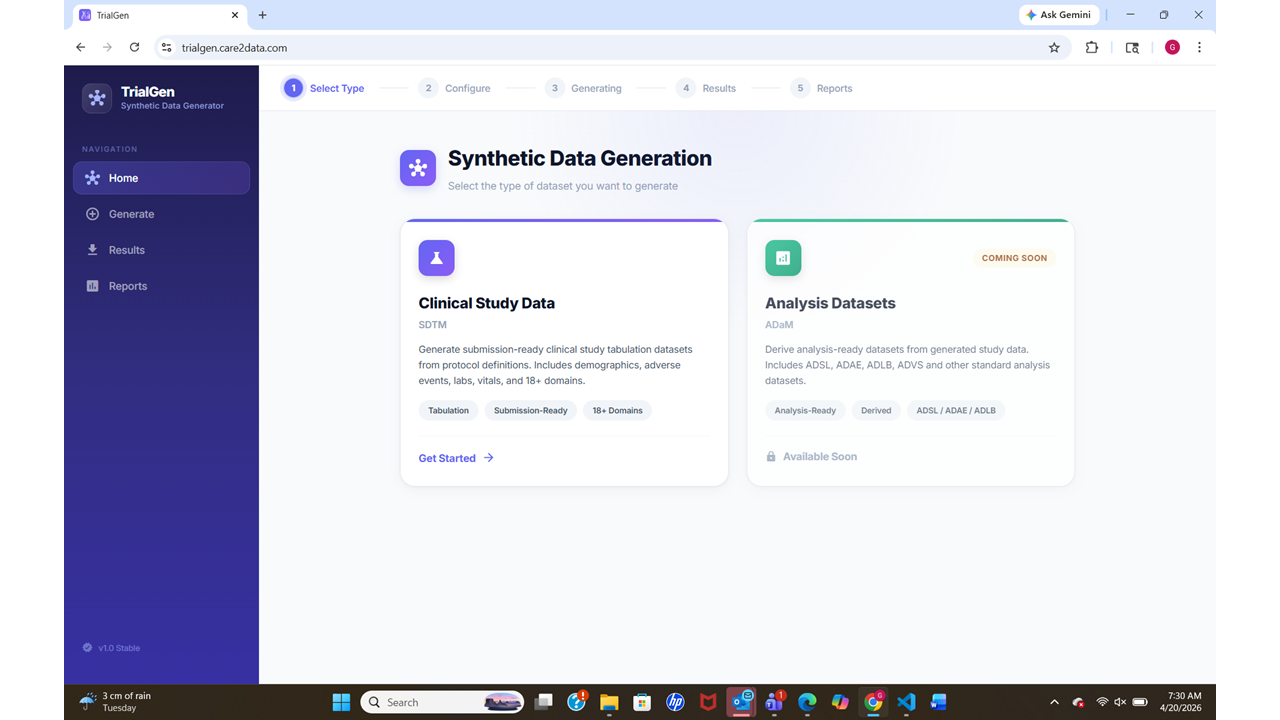Open Reports in the sidebar navigation
This screenshot has height=720, width=1280.
tap(161, 286)
